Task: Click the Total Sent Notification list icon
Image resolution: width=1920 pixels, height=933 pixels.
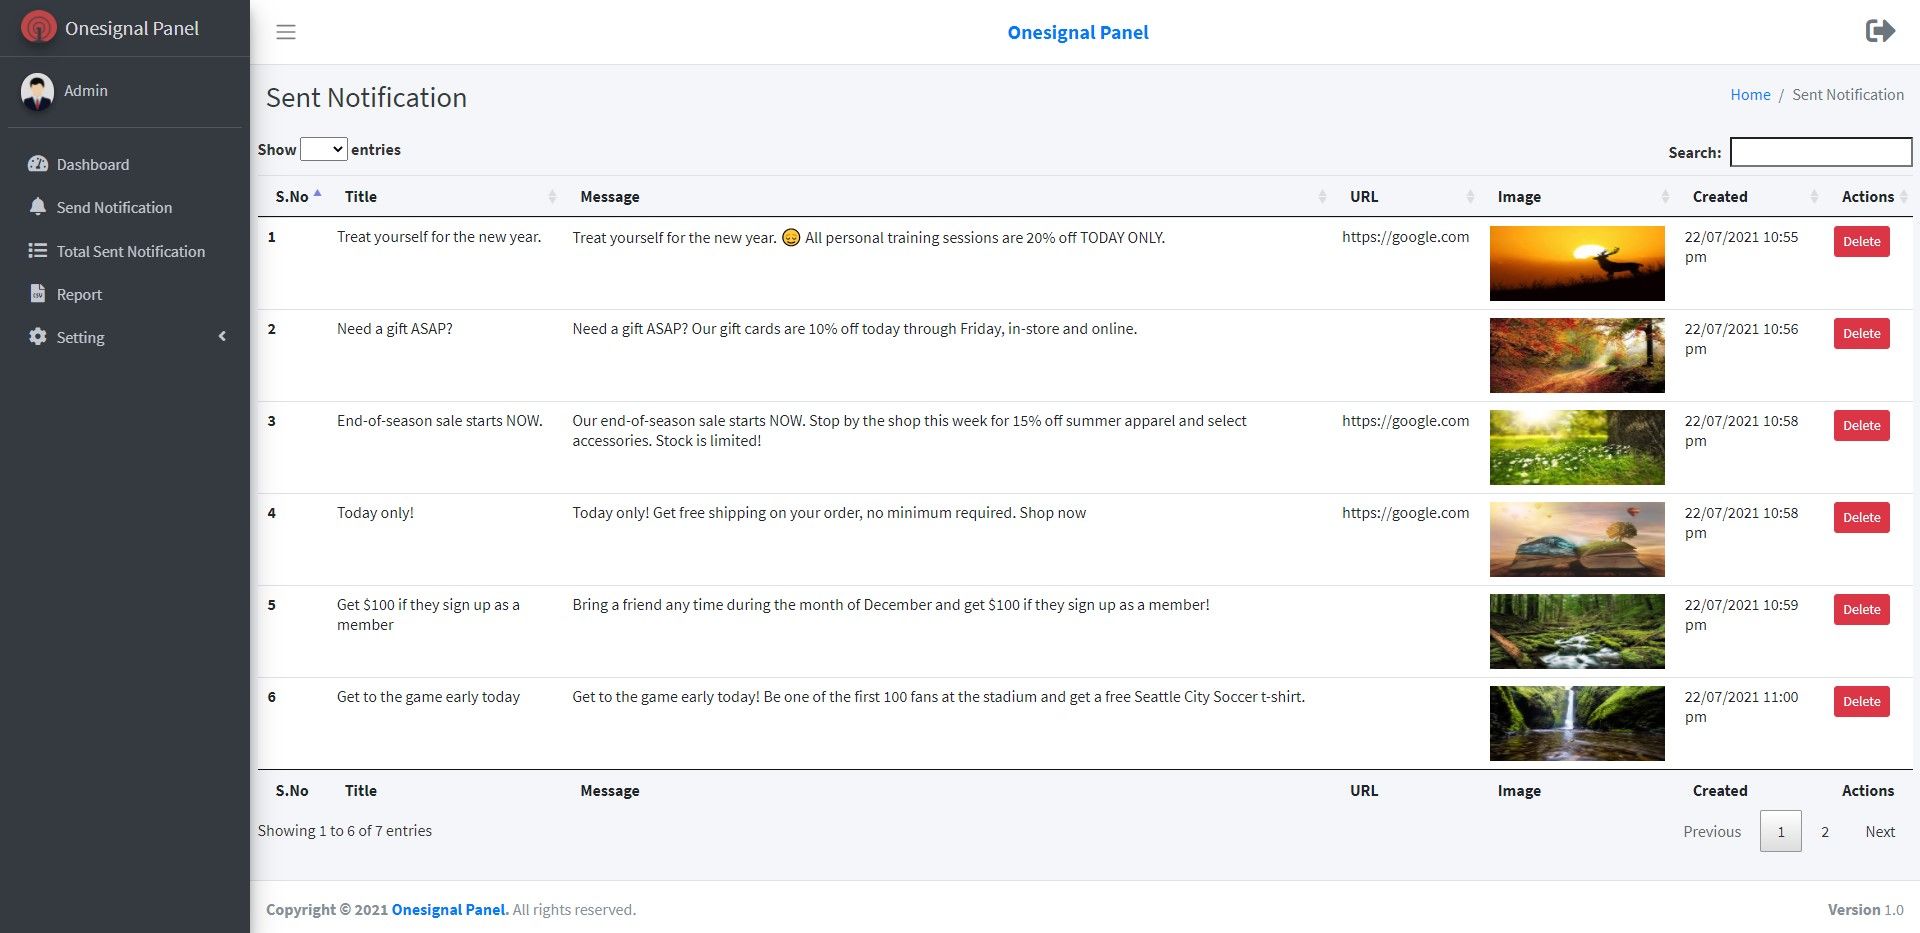Action: click(x=38, y=251)
